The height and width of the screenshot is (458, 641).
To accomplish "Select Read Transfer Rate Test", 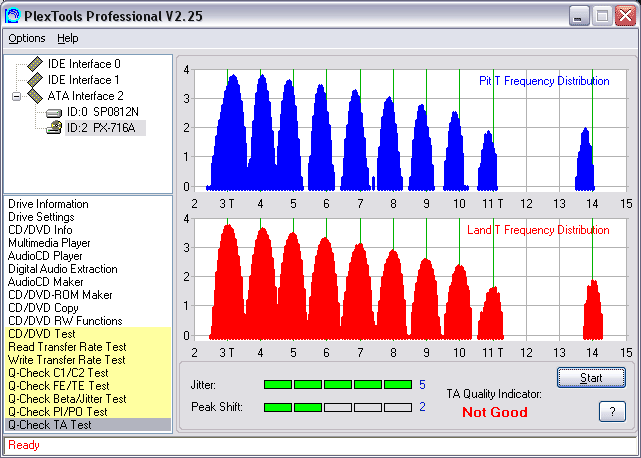I will [x=88, y=347].
